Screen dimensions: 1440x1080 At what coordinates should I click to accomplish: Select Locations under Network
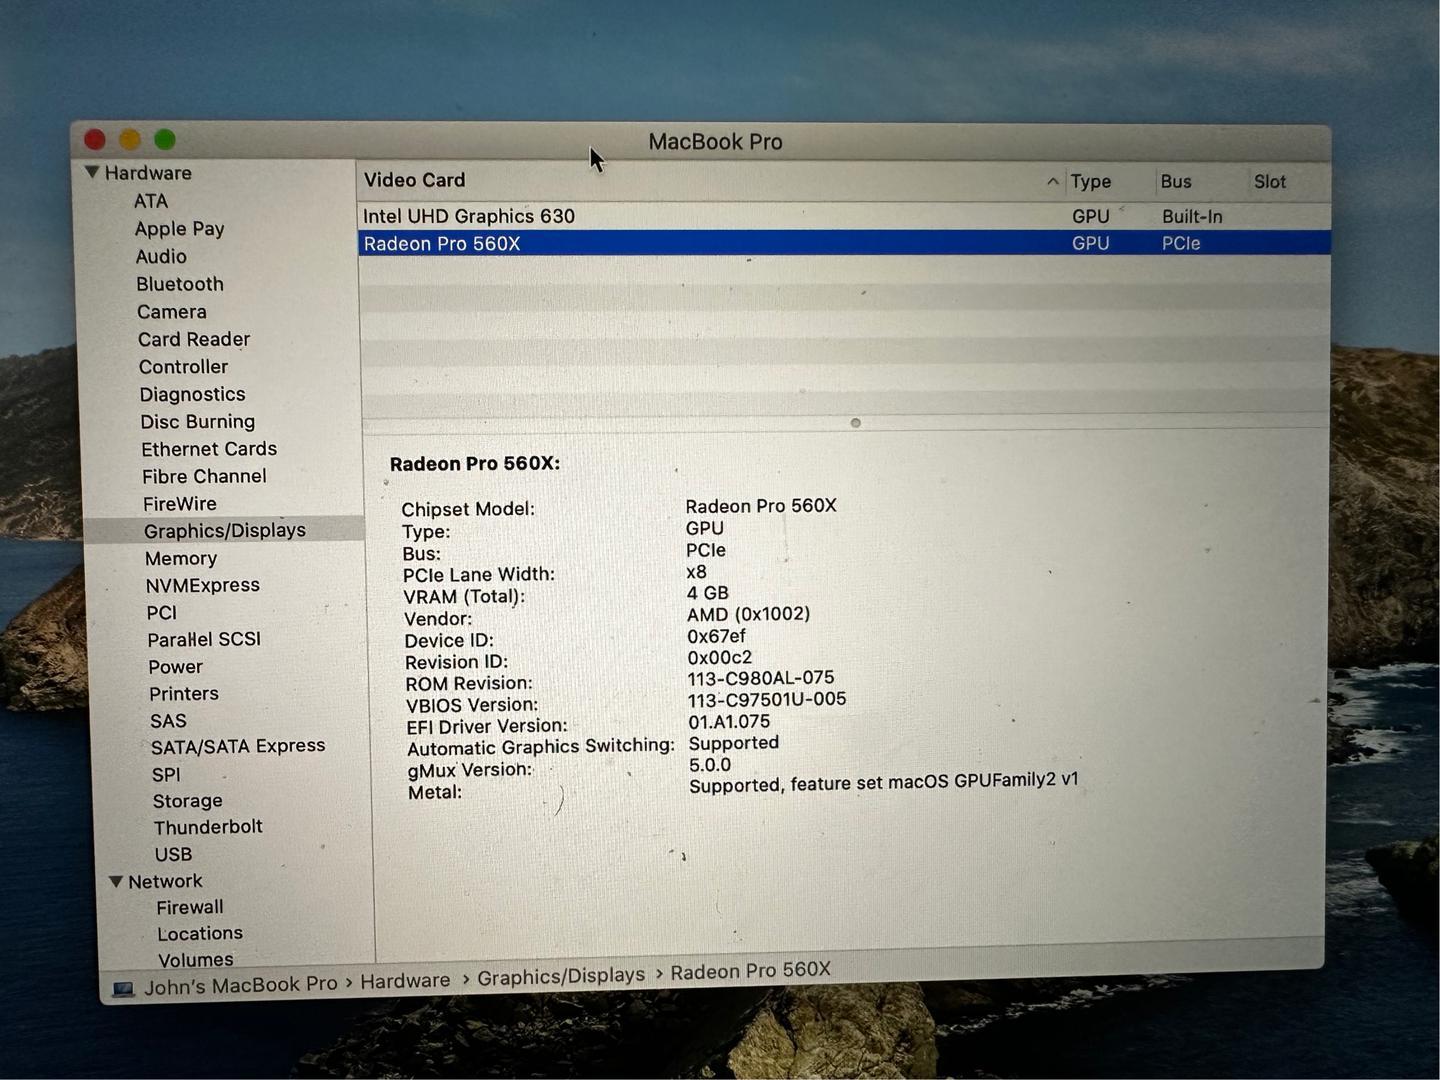tap(200, 933)
